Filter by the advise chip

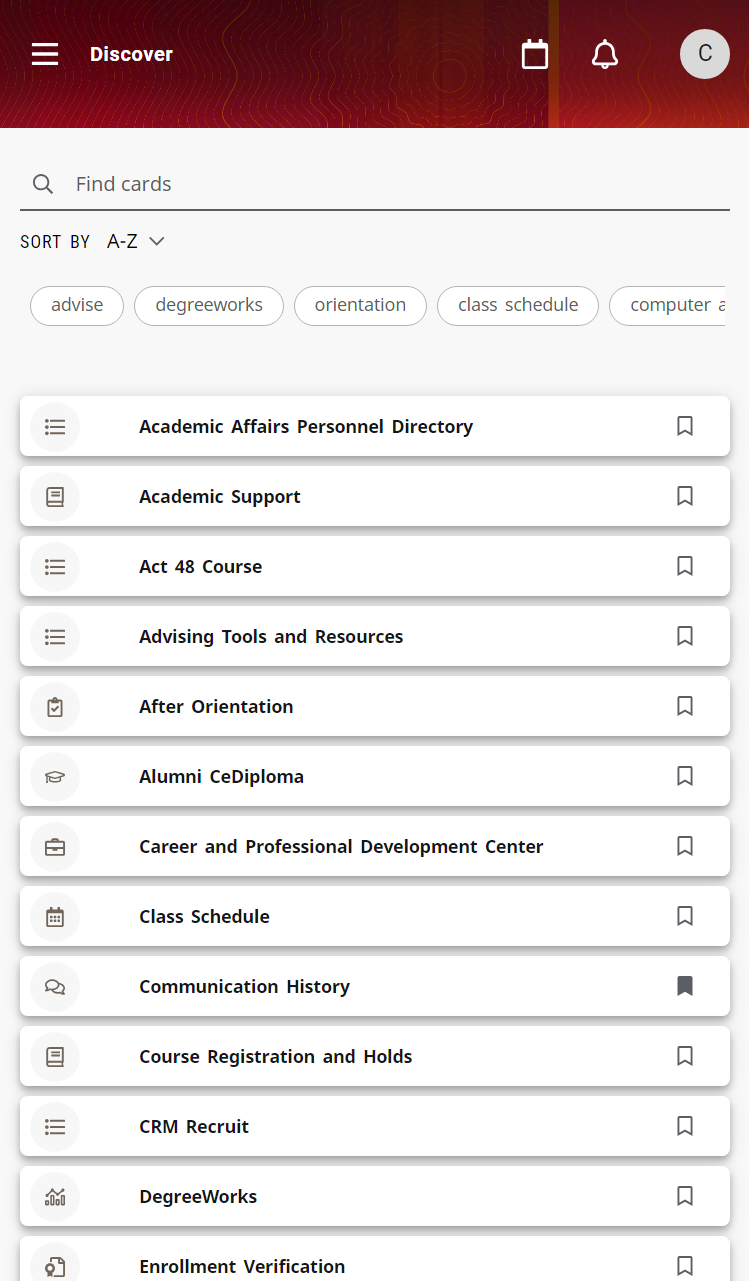[x=77, y=306]
